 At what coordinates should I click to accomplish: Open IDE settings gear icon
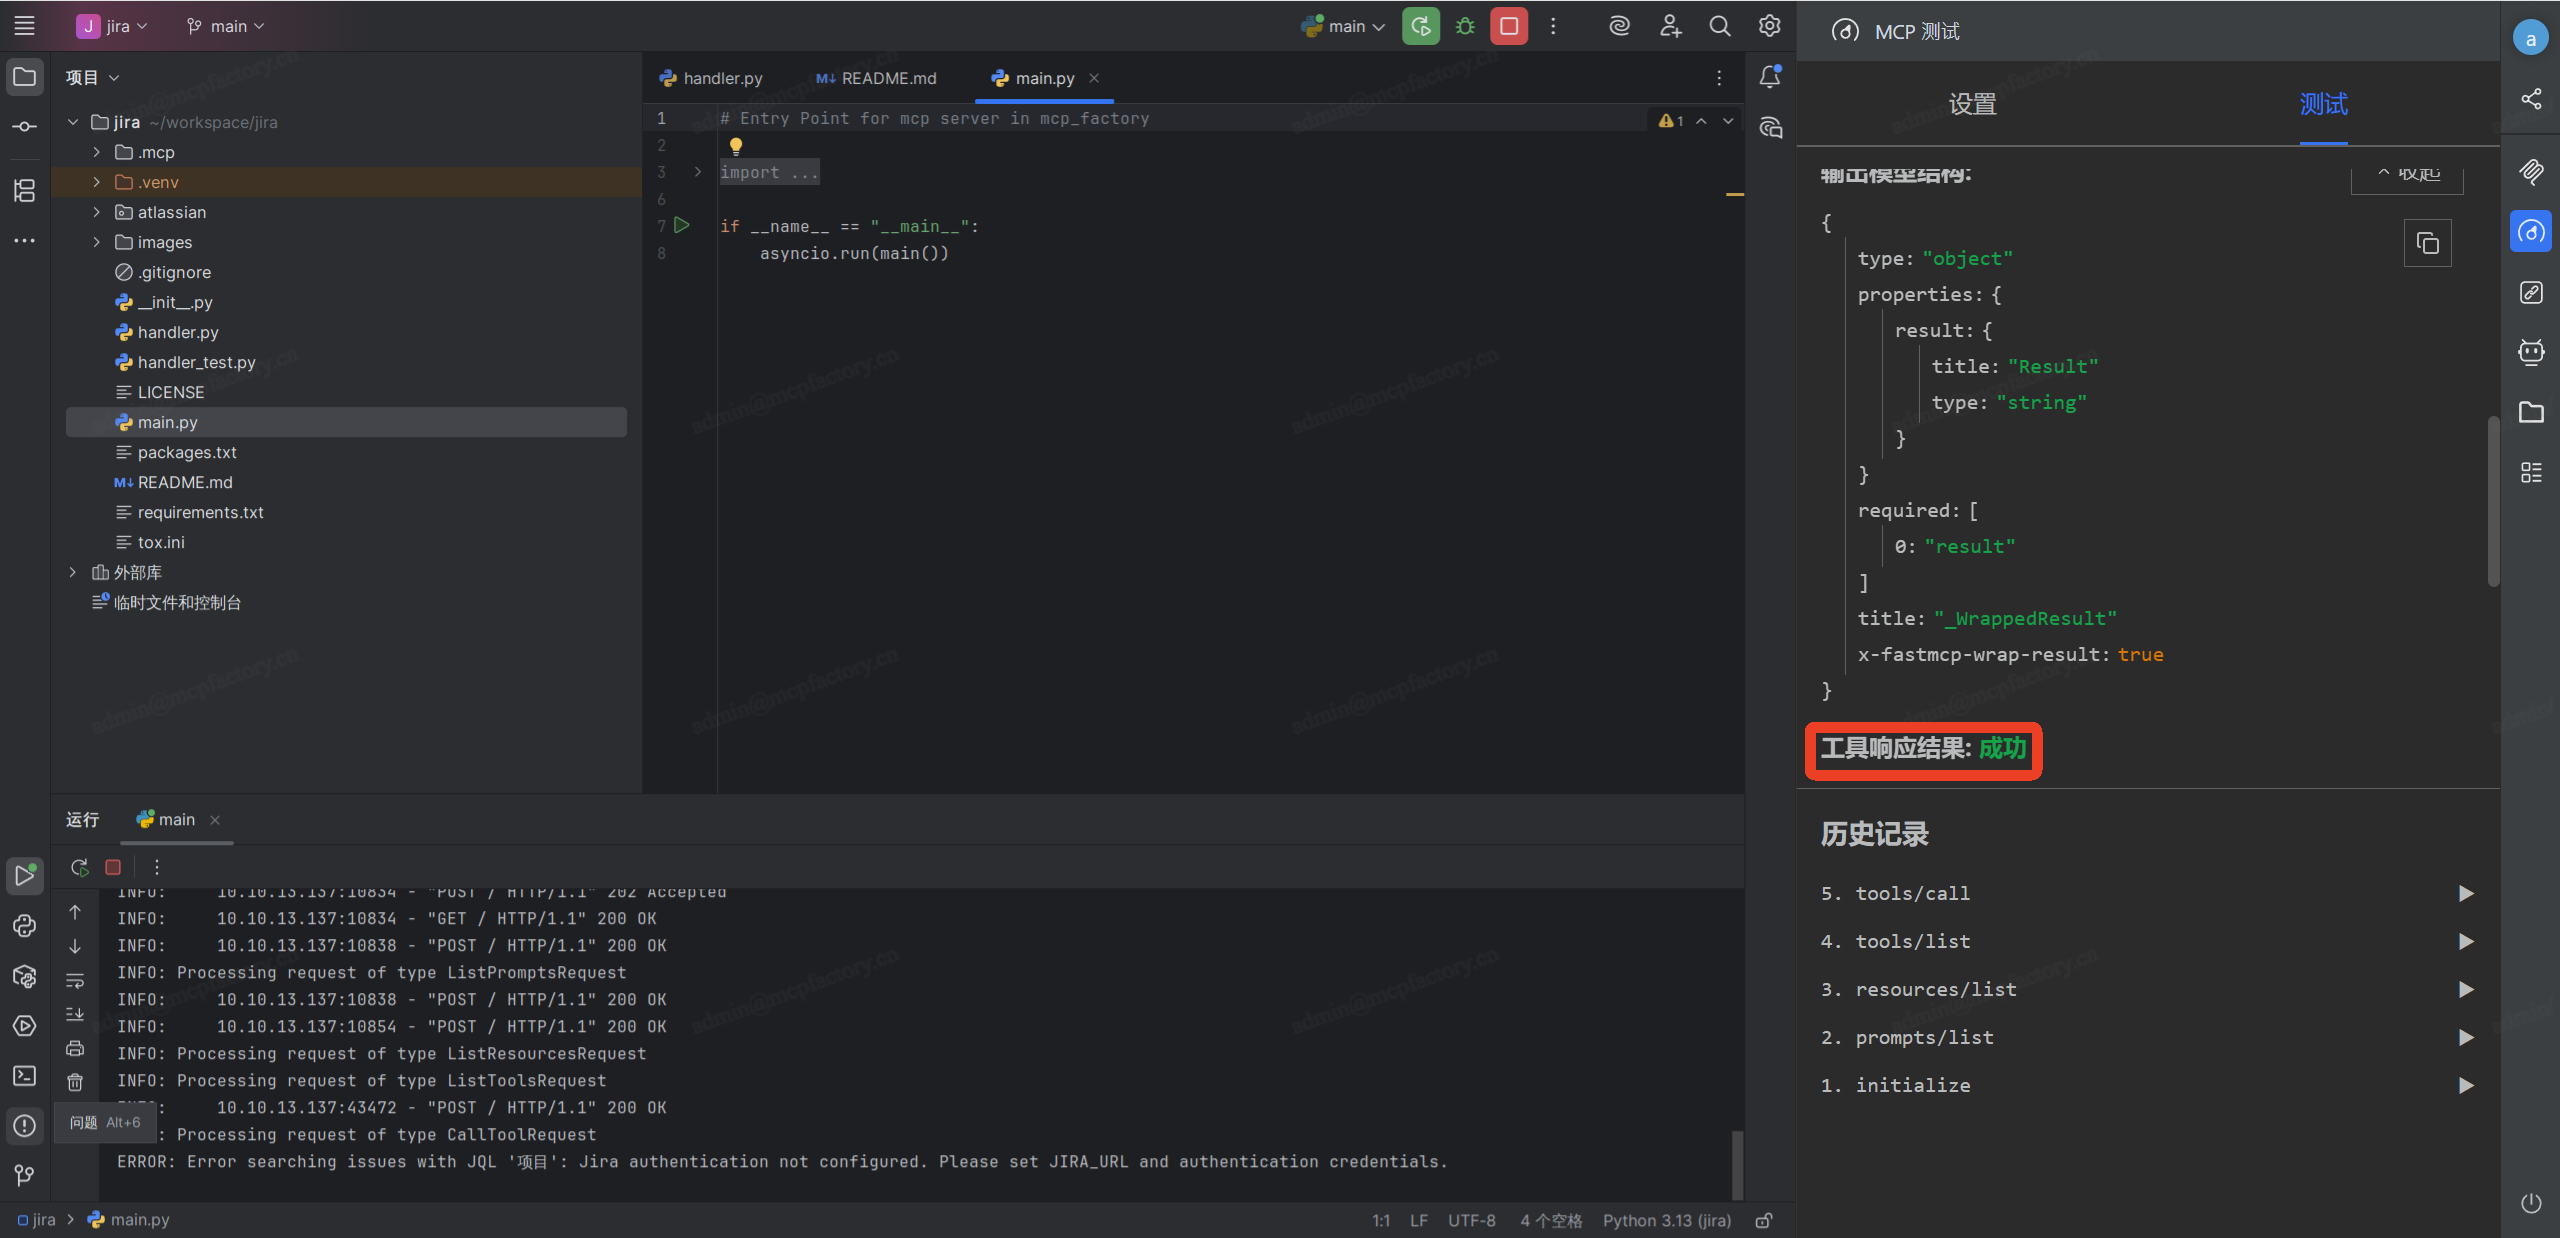click(1769, 26)
